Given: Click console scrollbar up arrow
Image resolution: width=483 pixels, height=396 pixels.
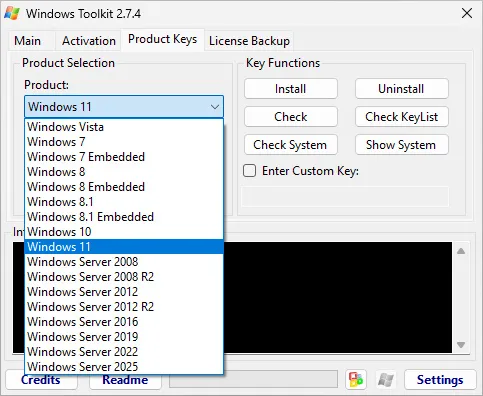Looking at the screenshot, I should [x=461, y=251].
